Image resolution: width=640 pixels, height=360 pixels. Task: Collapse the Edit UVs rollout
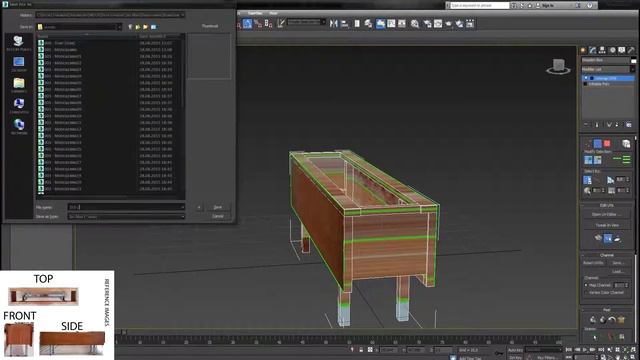click(x=607, y=206)
